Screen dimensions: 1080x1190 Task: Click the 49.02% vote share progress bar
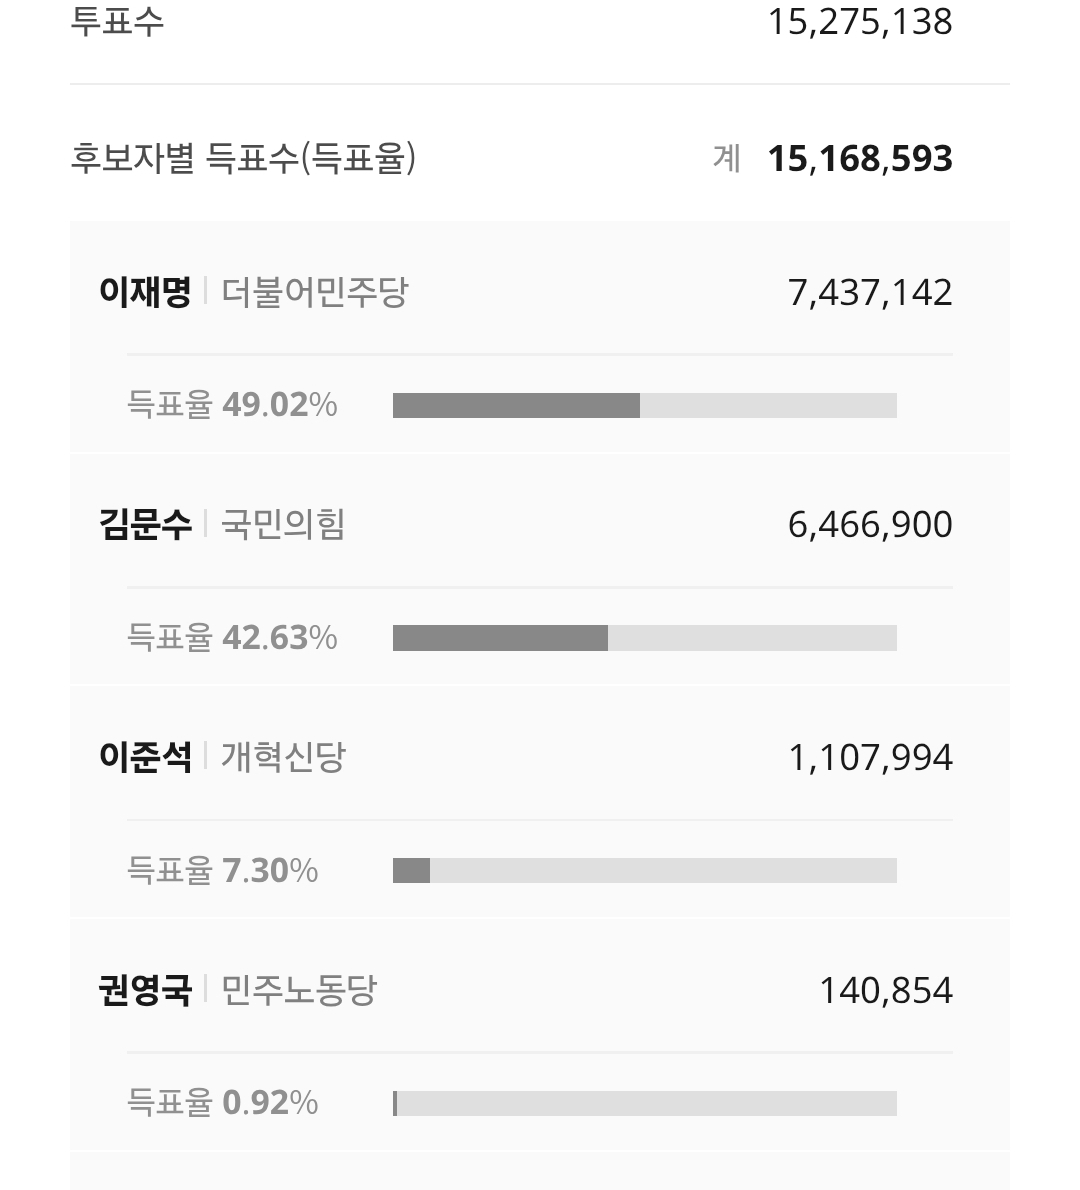644,405
